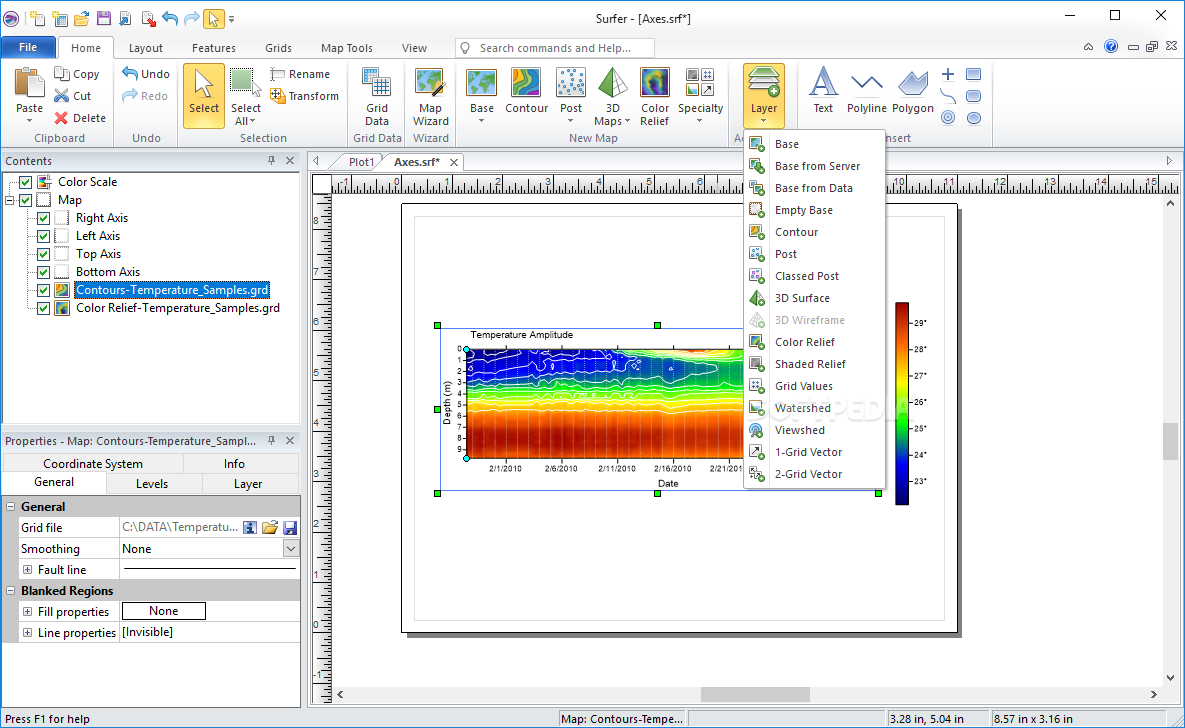
Task: Click the help question mark icon
Action: coord(1111,47)
